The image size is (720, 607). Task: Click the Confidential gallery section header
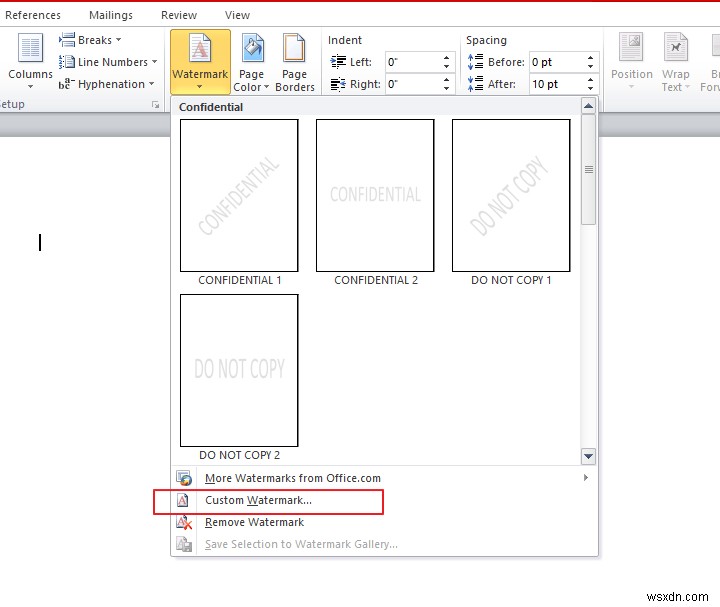[376, 107]
